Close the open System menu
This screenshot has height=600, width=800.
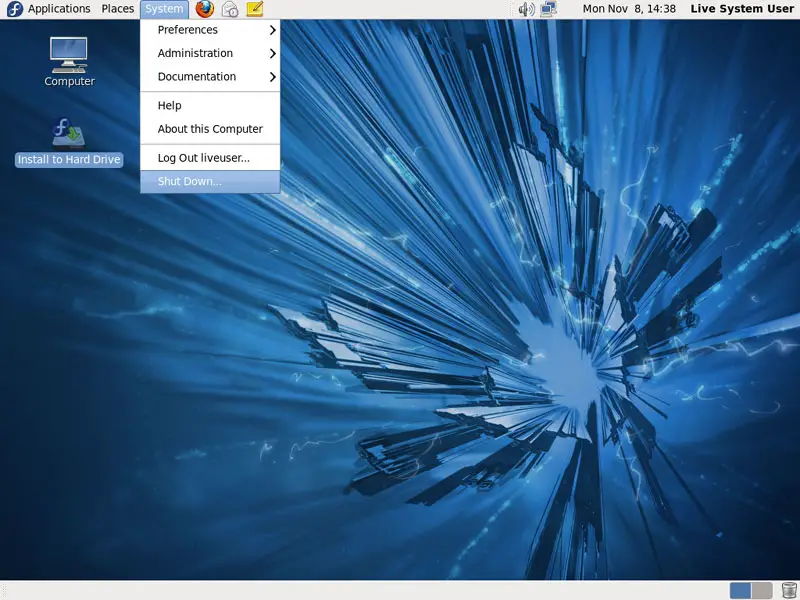164,9
